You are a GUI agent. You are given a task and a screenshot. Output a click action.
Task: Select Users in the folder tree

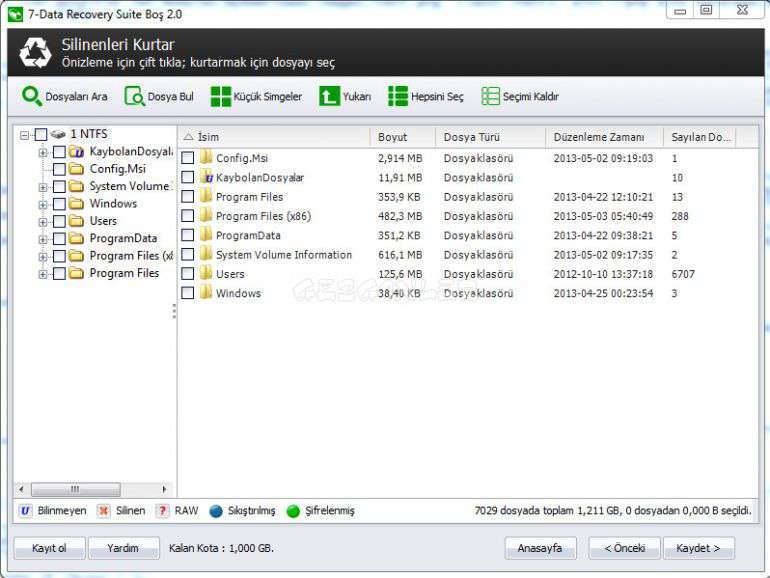103,221
